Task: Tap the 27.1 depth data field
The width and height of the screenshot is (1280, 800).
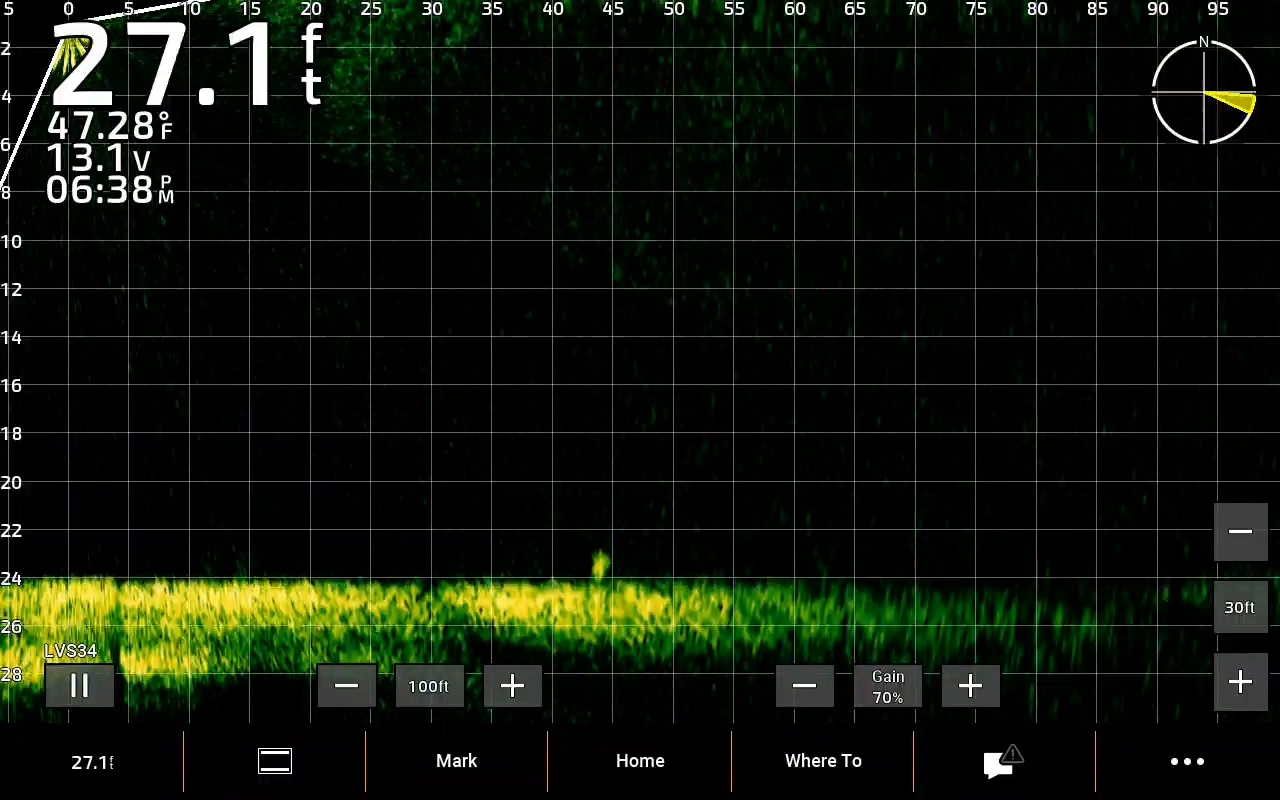Action: point(92,762)
